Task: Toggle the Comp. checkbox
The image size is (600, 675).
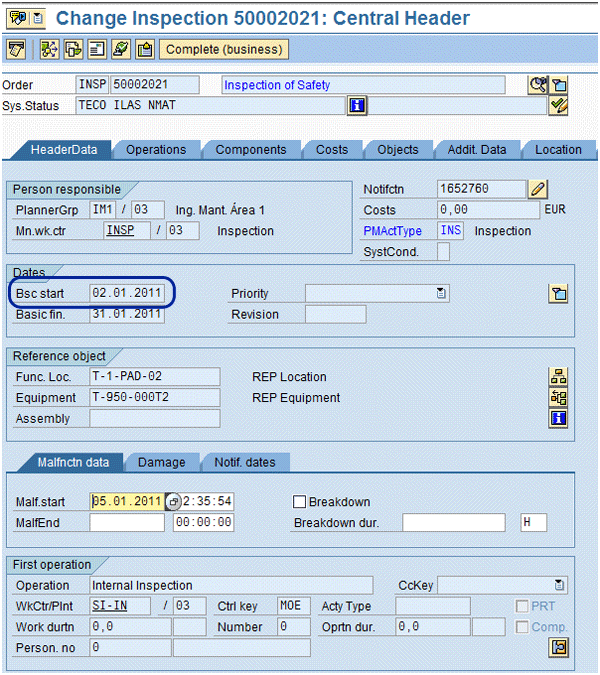Action: [x=522, y=627]
